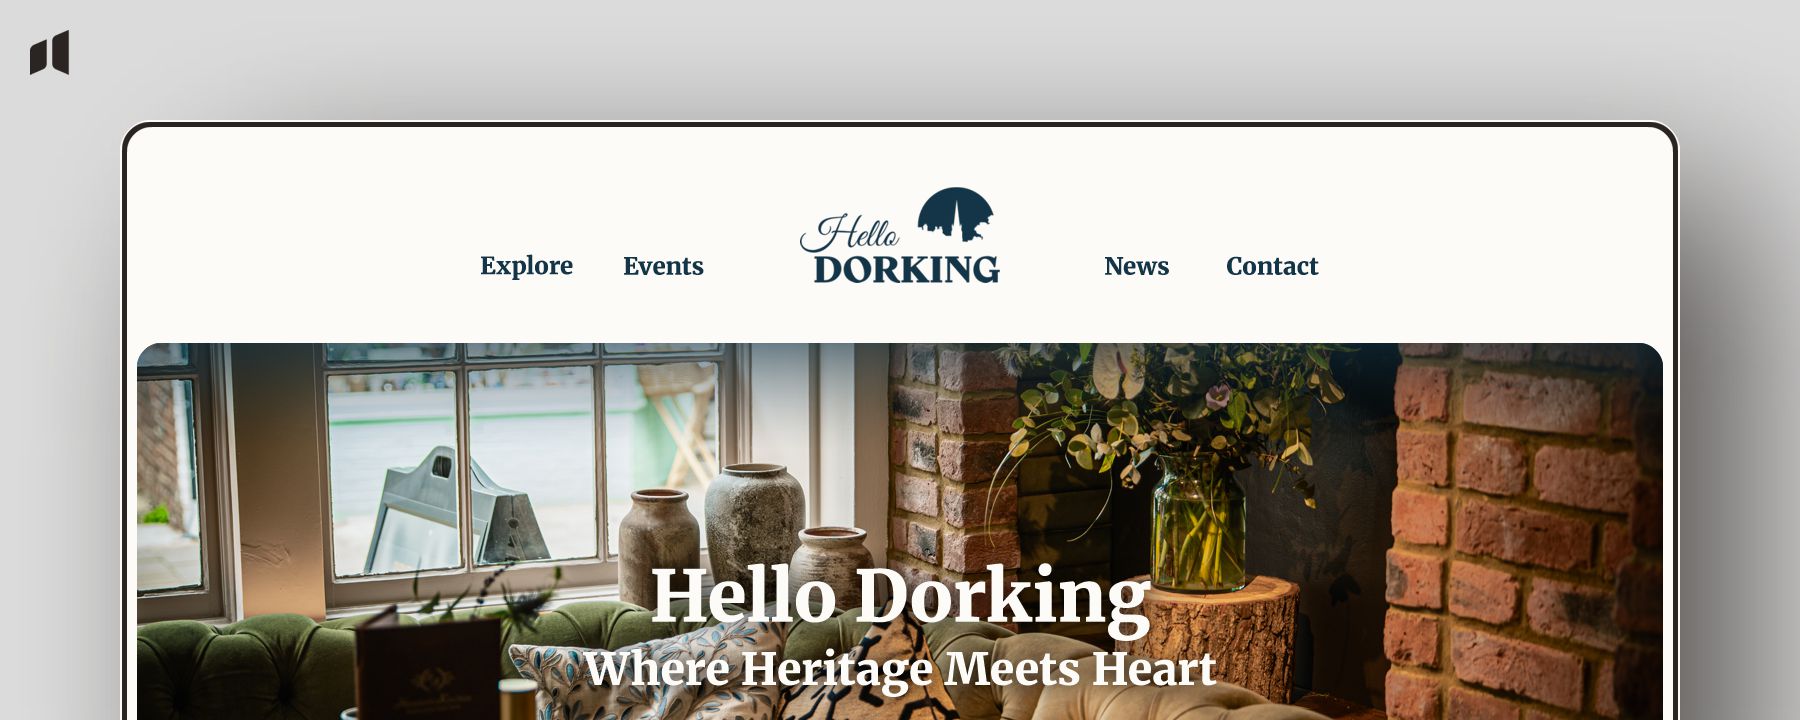Click the DORKING wordmark in the logo
The width and height of the screenshot is (1800, 720).
click(x=907, y=269)
